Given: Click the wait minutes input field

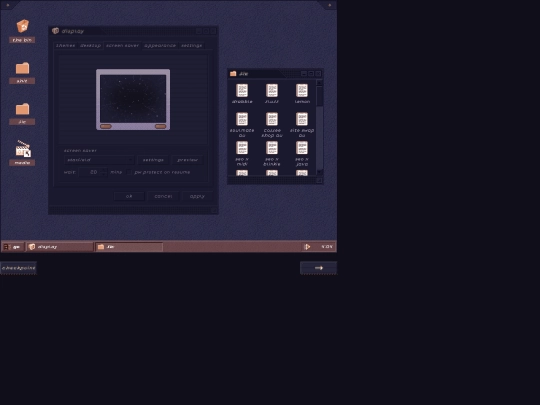Looking at the screenshot, I should 90,172.
